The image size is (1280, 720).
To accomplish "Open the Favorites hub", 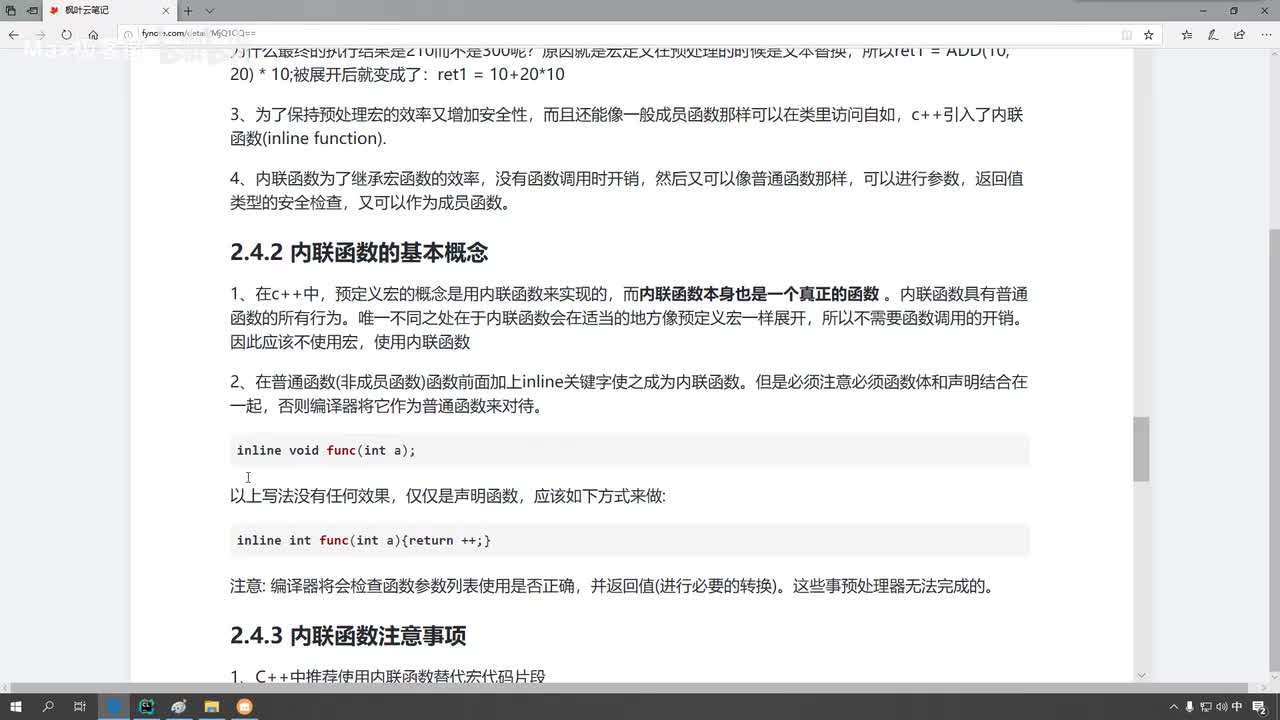I will pyautogui.click(x=1187, y=34).
